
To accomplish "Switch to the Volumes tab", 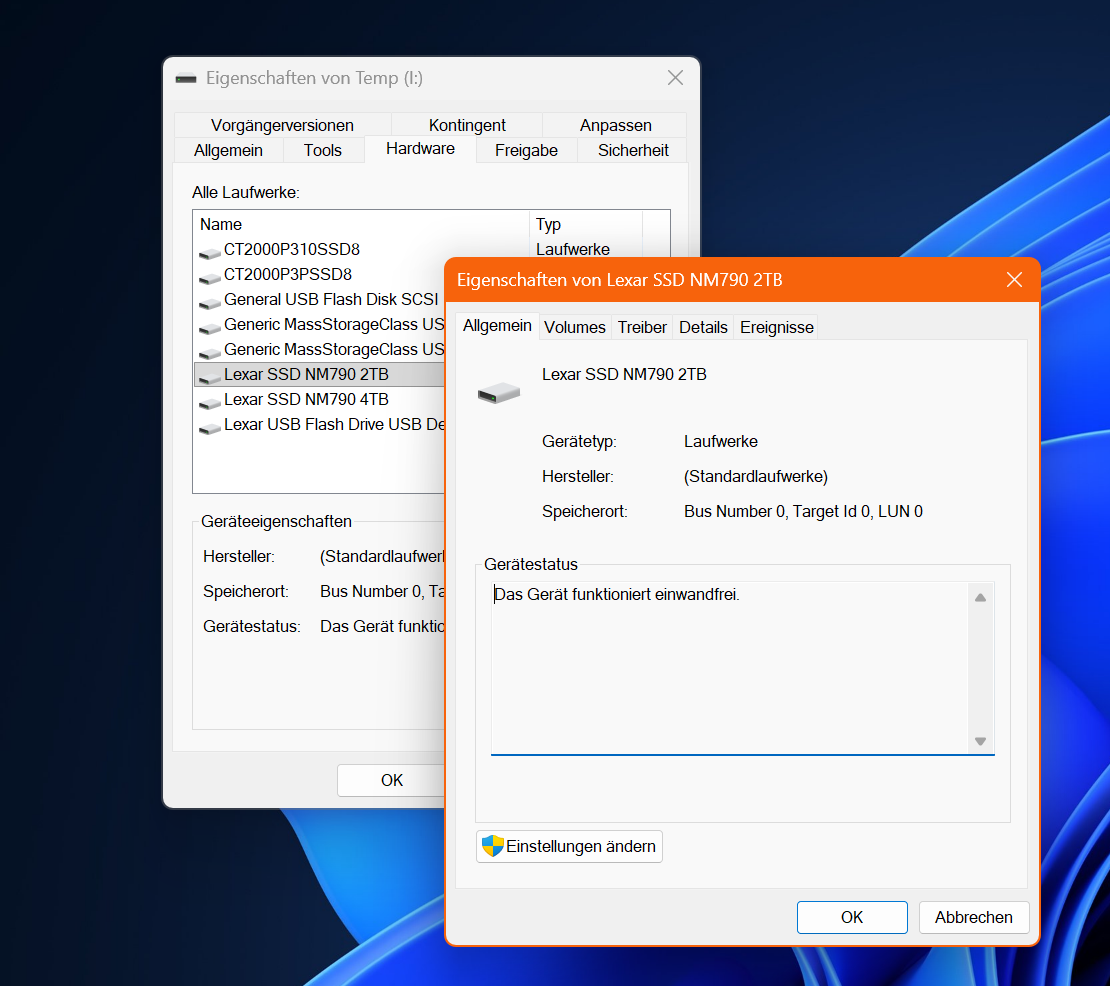I will tap(575, 327).
